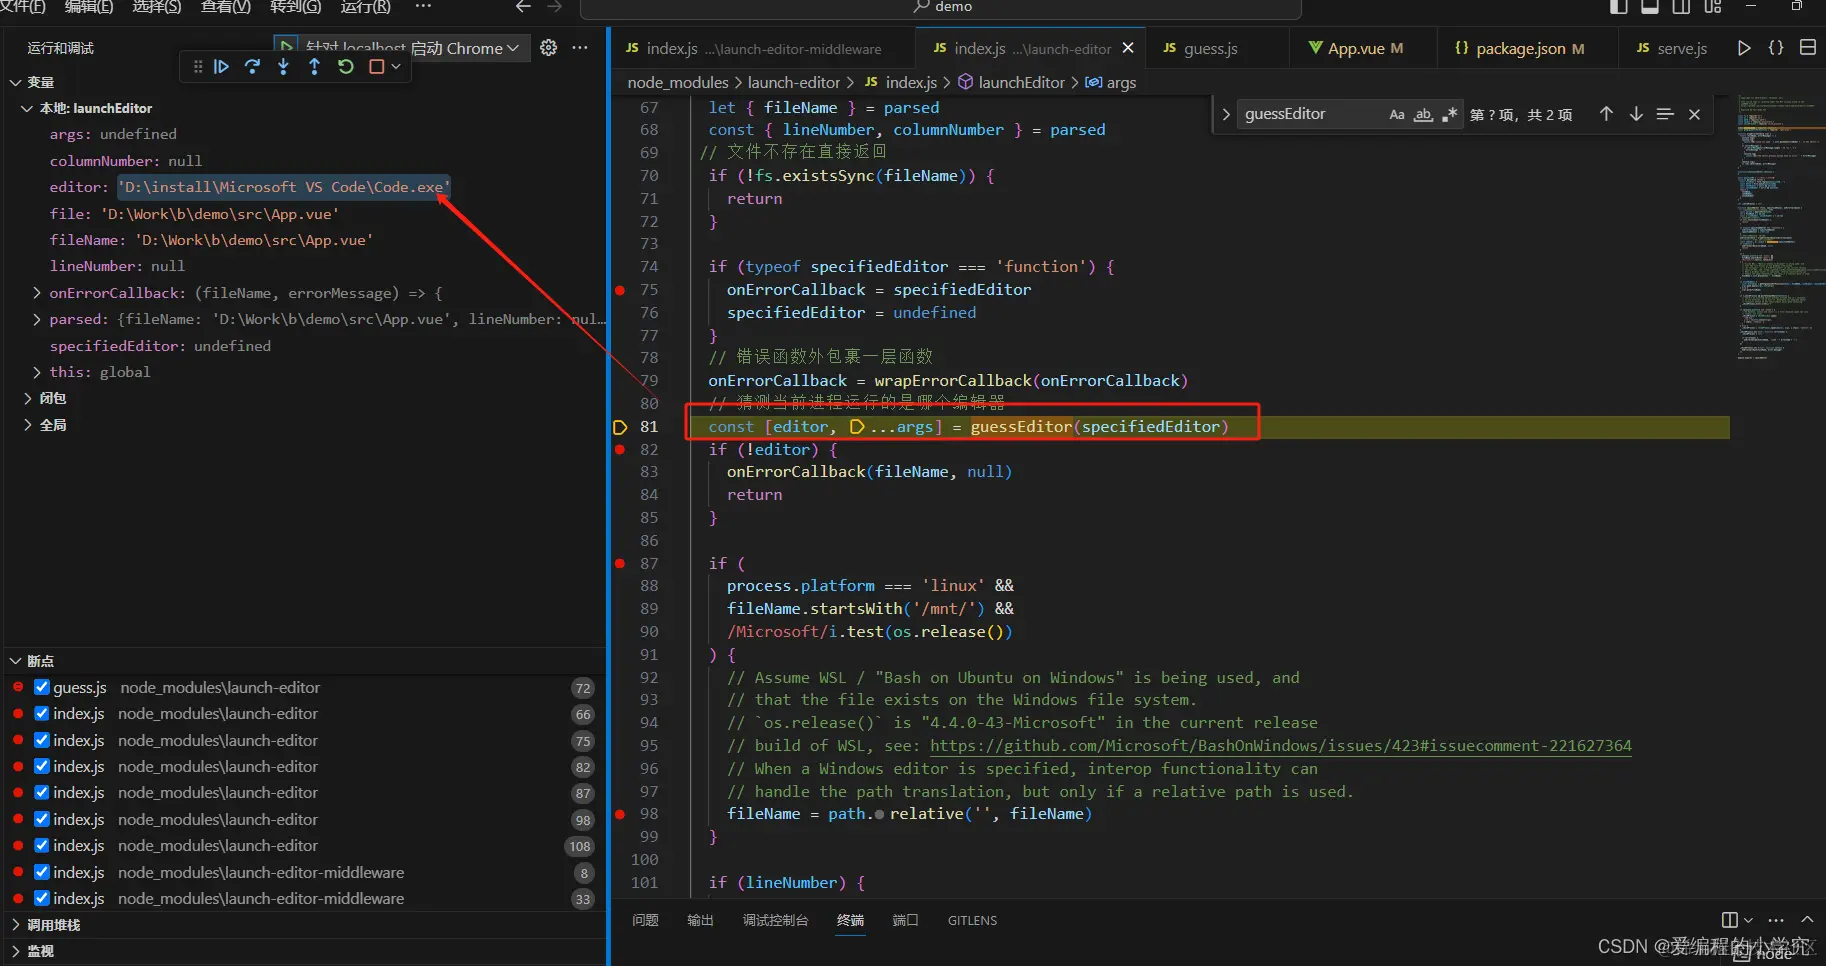Screen dimensions: 1826x966
Task: Enable match case in find
Action: (x=1397, y=115)
